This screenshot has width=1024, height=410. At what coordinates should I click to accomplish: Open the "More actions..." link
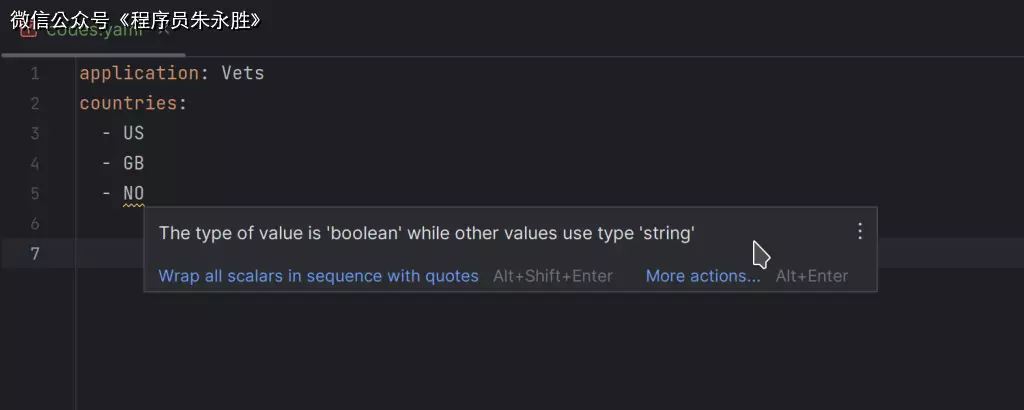point(702,276)
